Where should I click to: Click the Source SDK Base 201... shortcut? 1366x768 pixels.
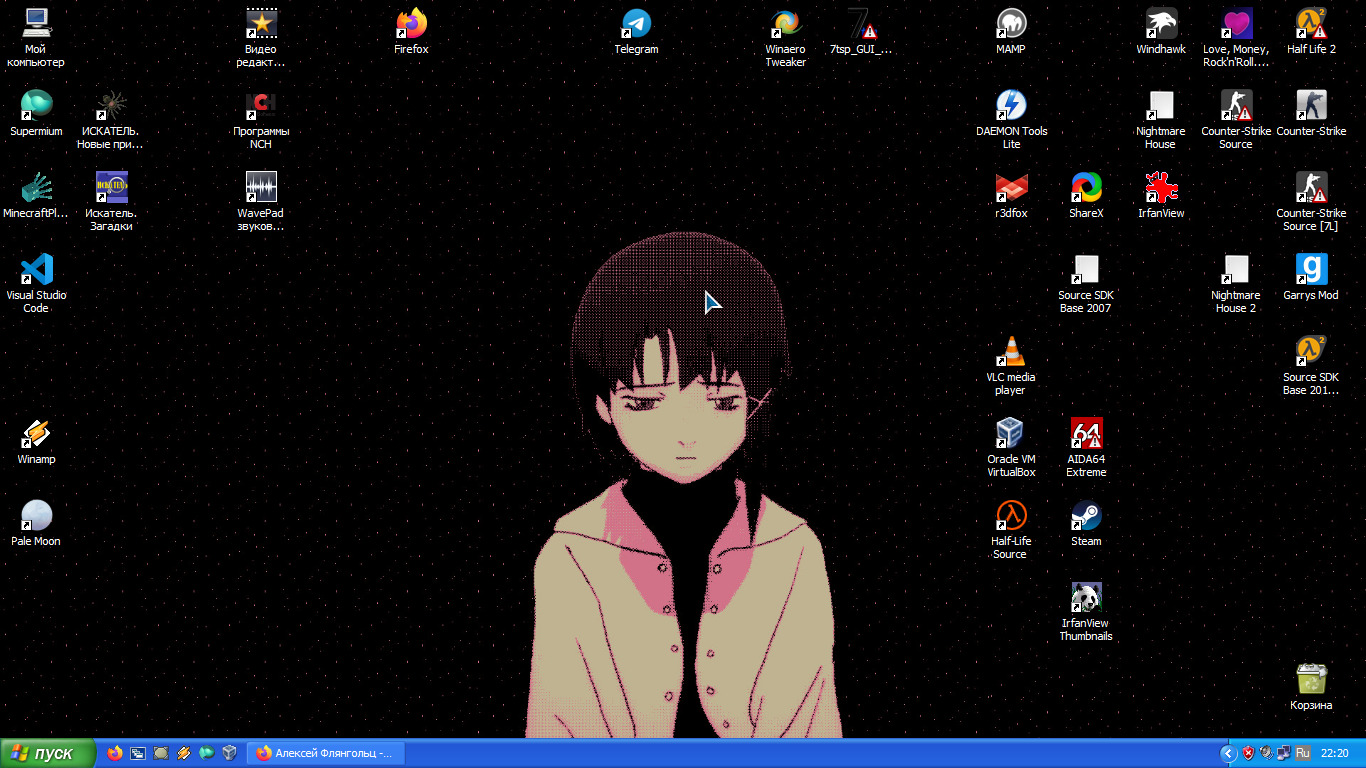1311,366
